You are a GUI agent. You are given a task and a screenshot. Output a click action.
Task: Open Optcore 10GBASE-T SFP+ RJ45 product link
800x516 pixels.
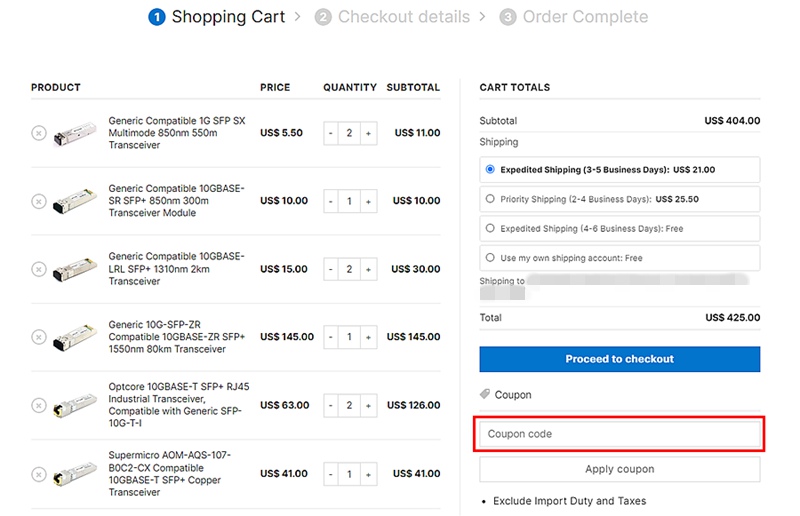[179, 405]
